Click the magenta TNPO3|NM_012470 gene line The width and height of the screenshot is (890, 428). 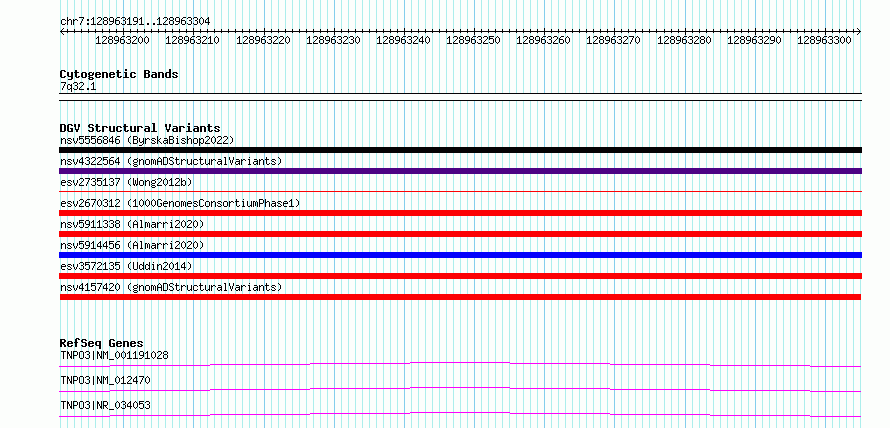coord(460,389)
